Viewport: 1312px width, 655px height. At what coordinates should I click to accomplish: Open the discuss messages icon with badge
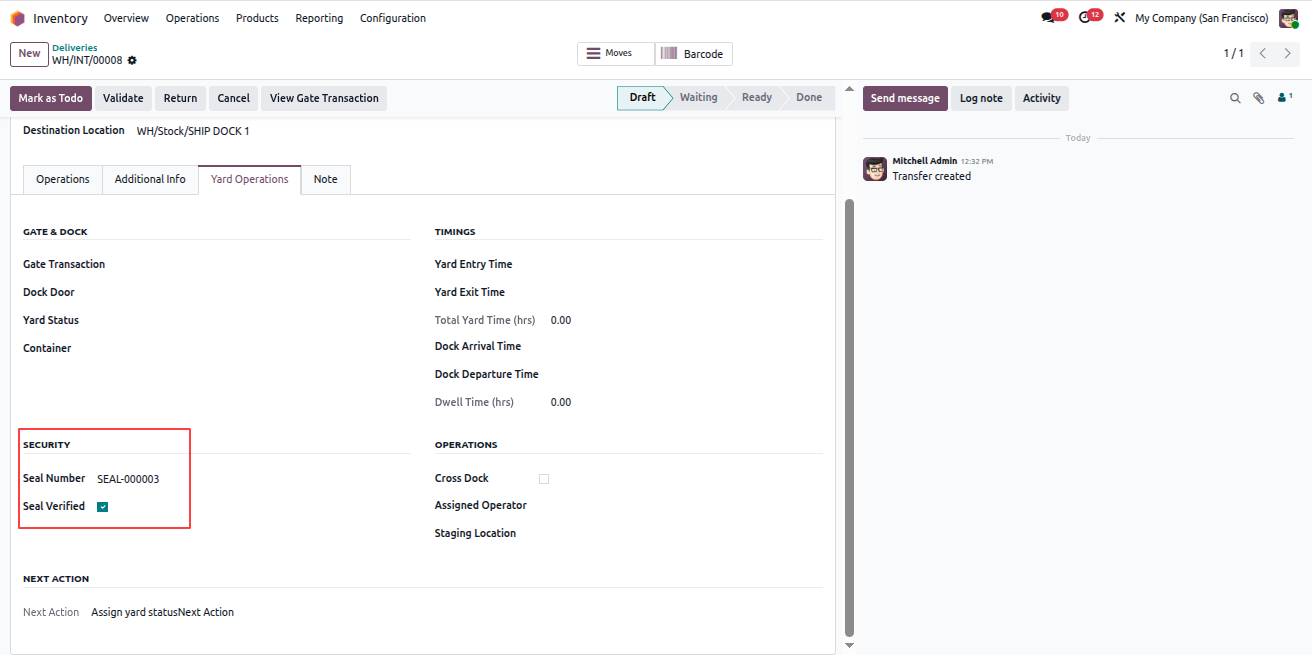[x=1048, y=18]
